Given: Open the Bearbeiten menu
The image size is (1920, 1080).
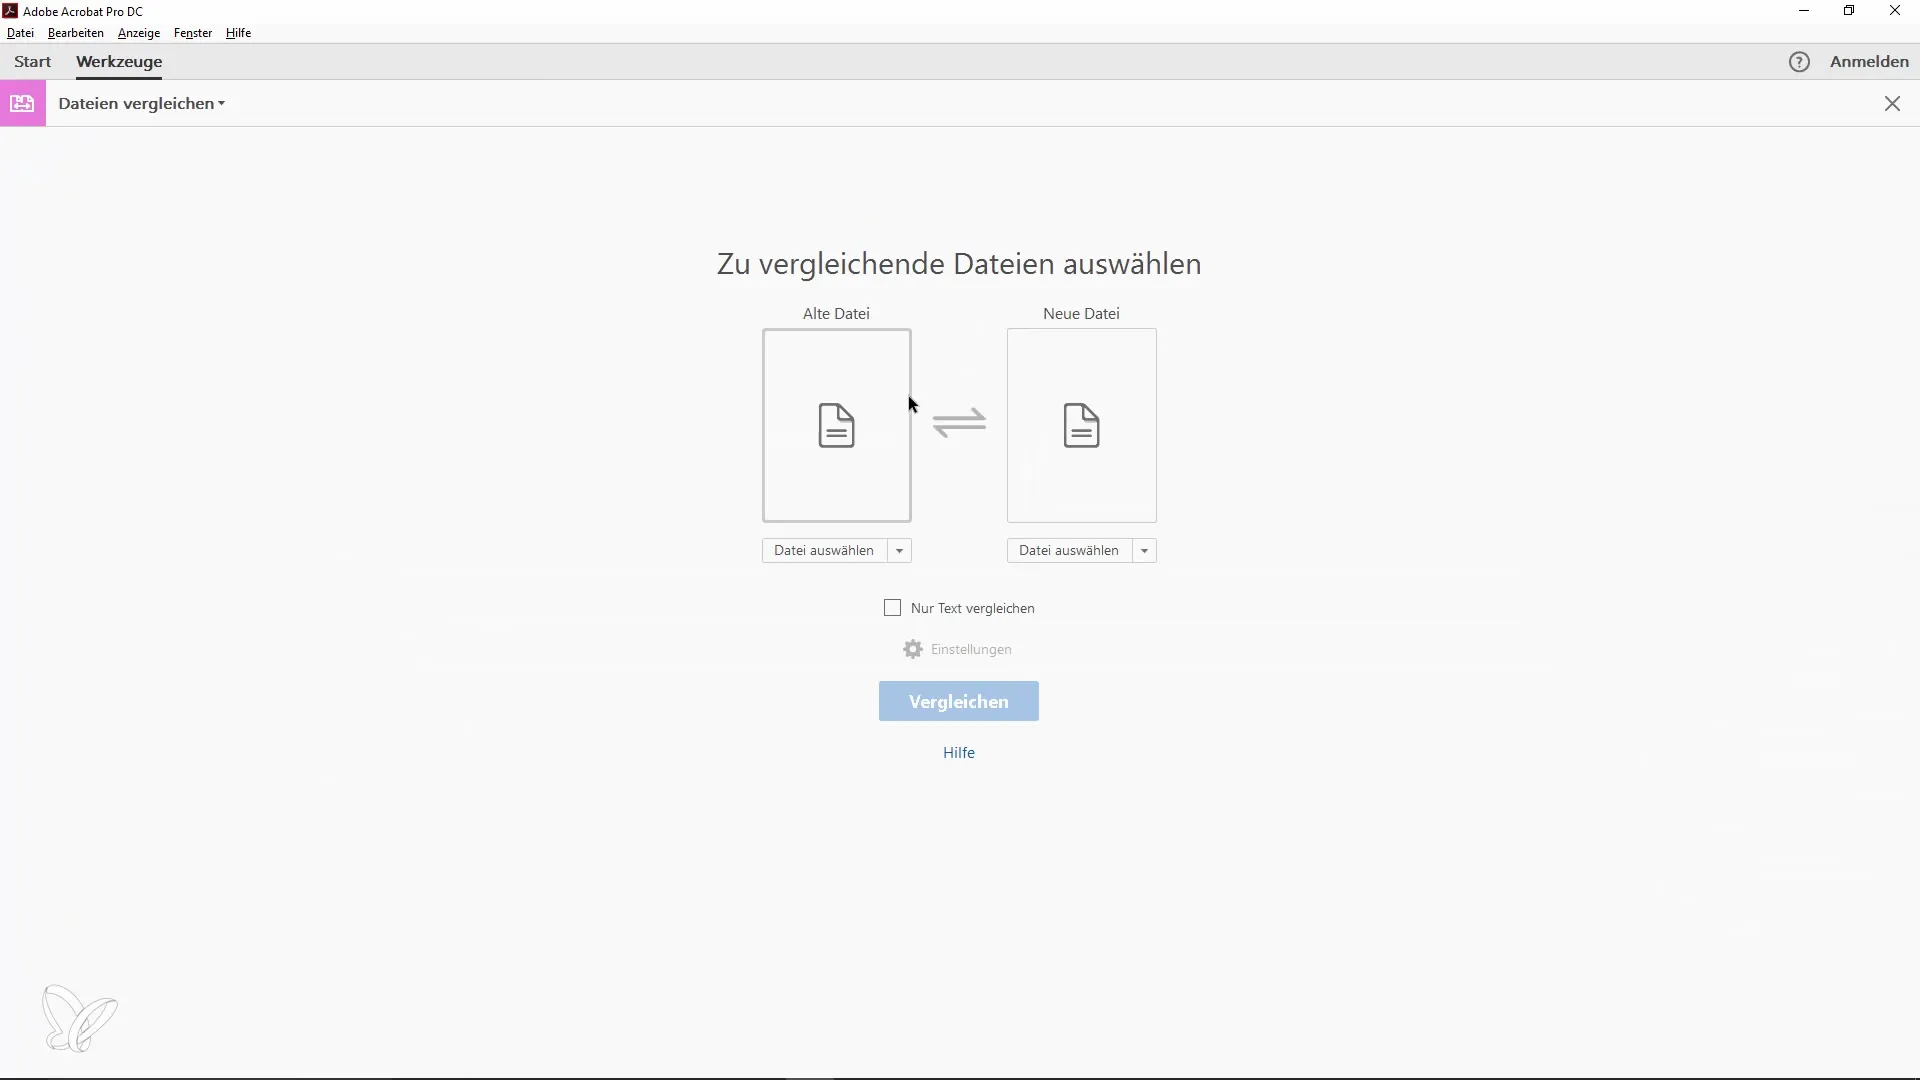Looking at the screenshot, I should pos(76,33).
